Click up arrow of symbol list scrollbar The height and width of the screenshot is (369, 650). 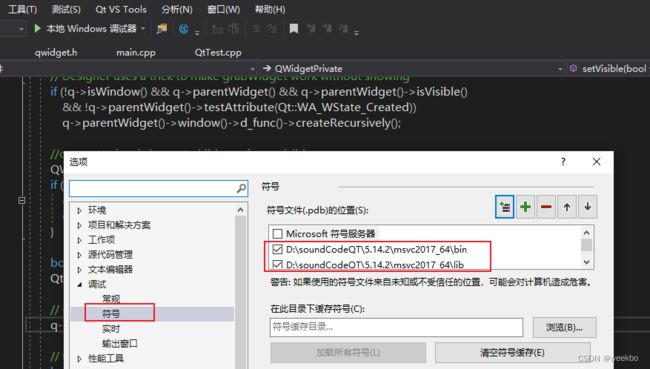(587, 233)
